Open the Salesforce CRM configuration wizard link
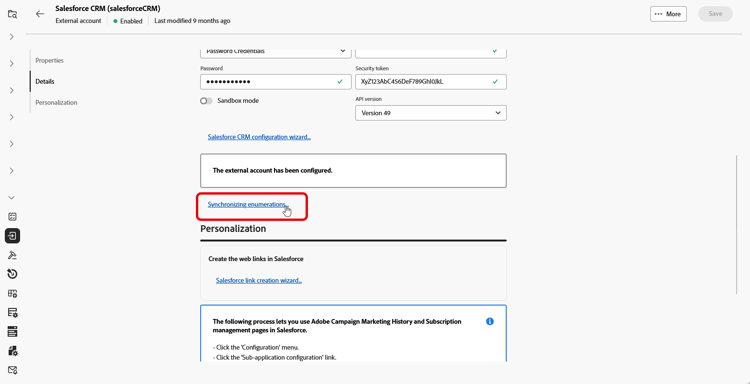750x384 pixels. click(x=259, y=137)
